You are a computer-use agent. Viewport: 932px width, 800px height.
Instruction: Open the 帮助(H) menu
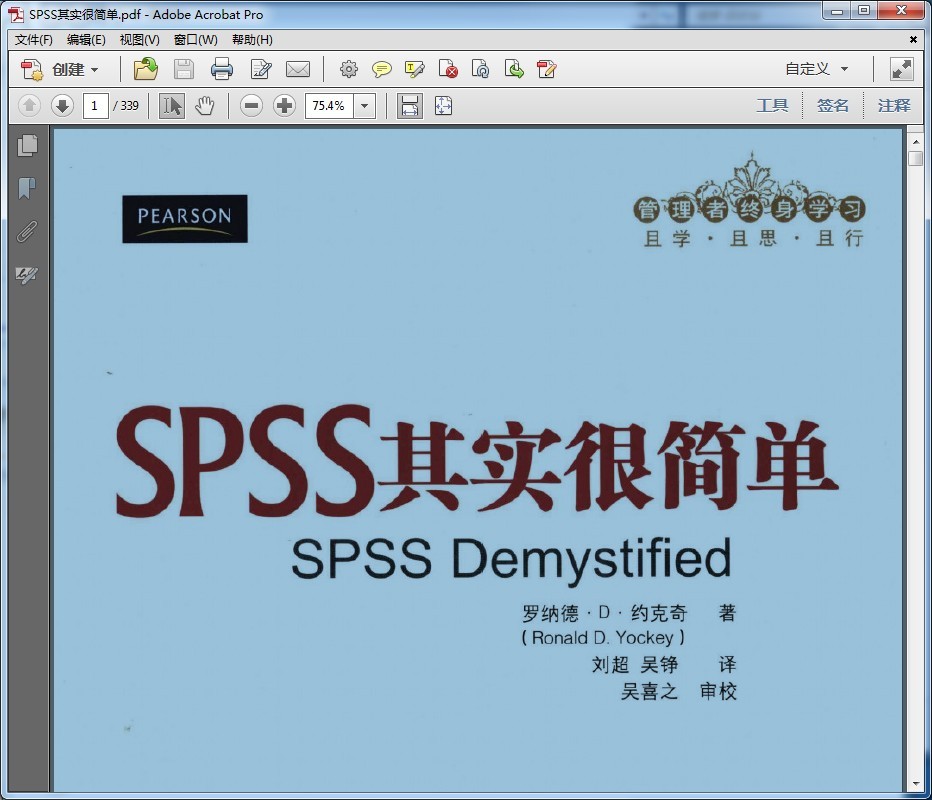[x=252, y=39]
